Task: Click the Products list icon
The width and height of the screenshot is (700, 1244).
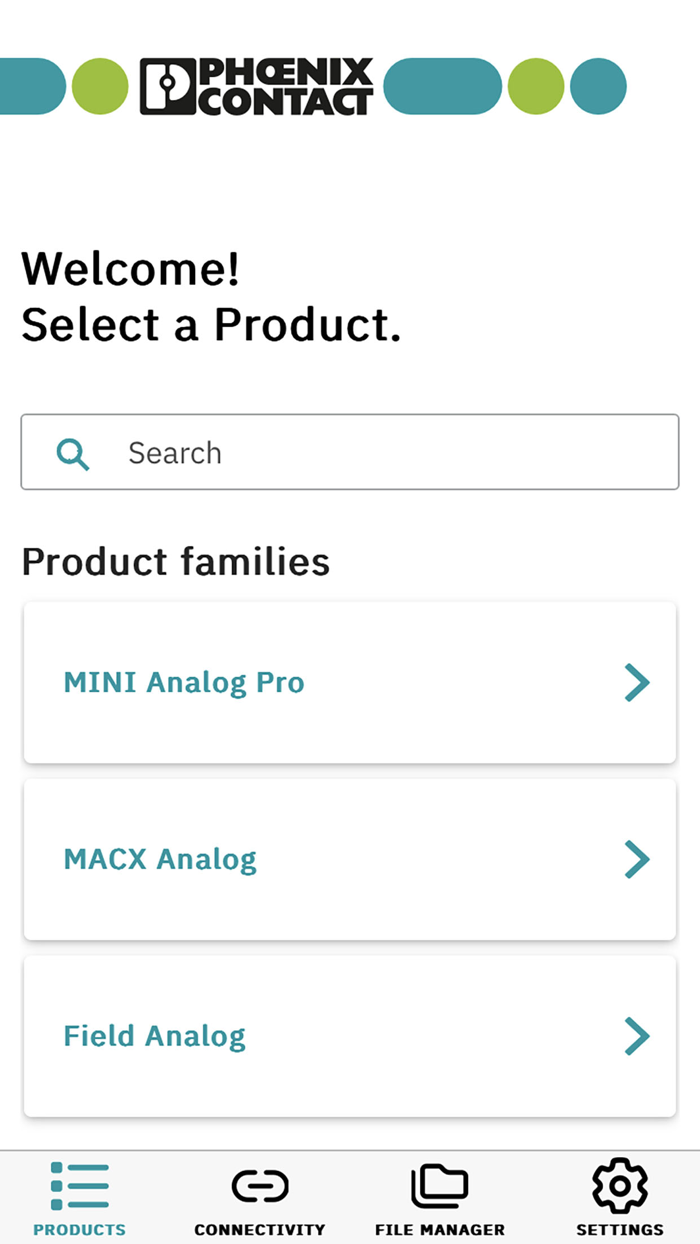Action: click(x=79, y=1186)
